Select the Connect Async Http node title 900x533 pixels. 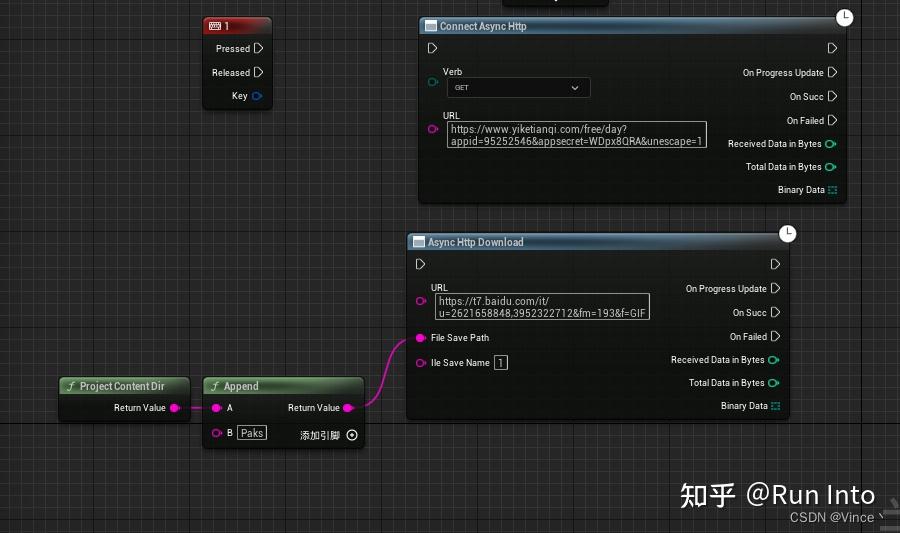483,26
